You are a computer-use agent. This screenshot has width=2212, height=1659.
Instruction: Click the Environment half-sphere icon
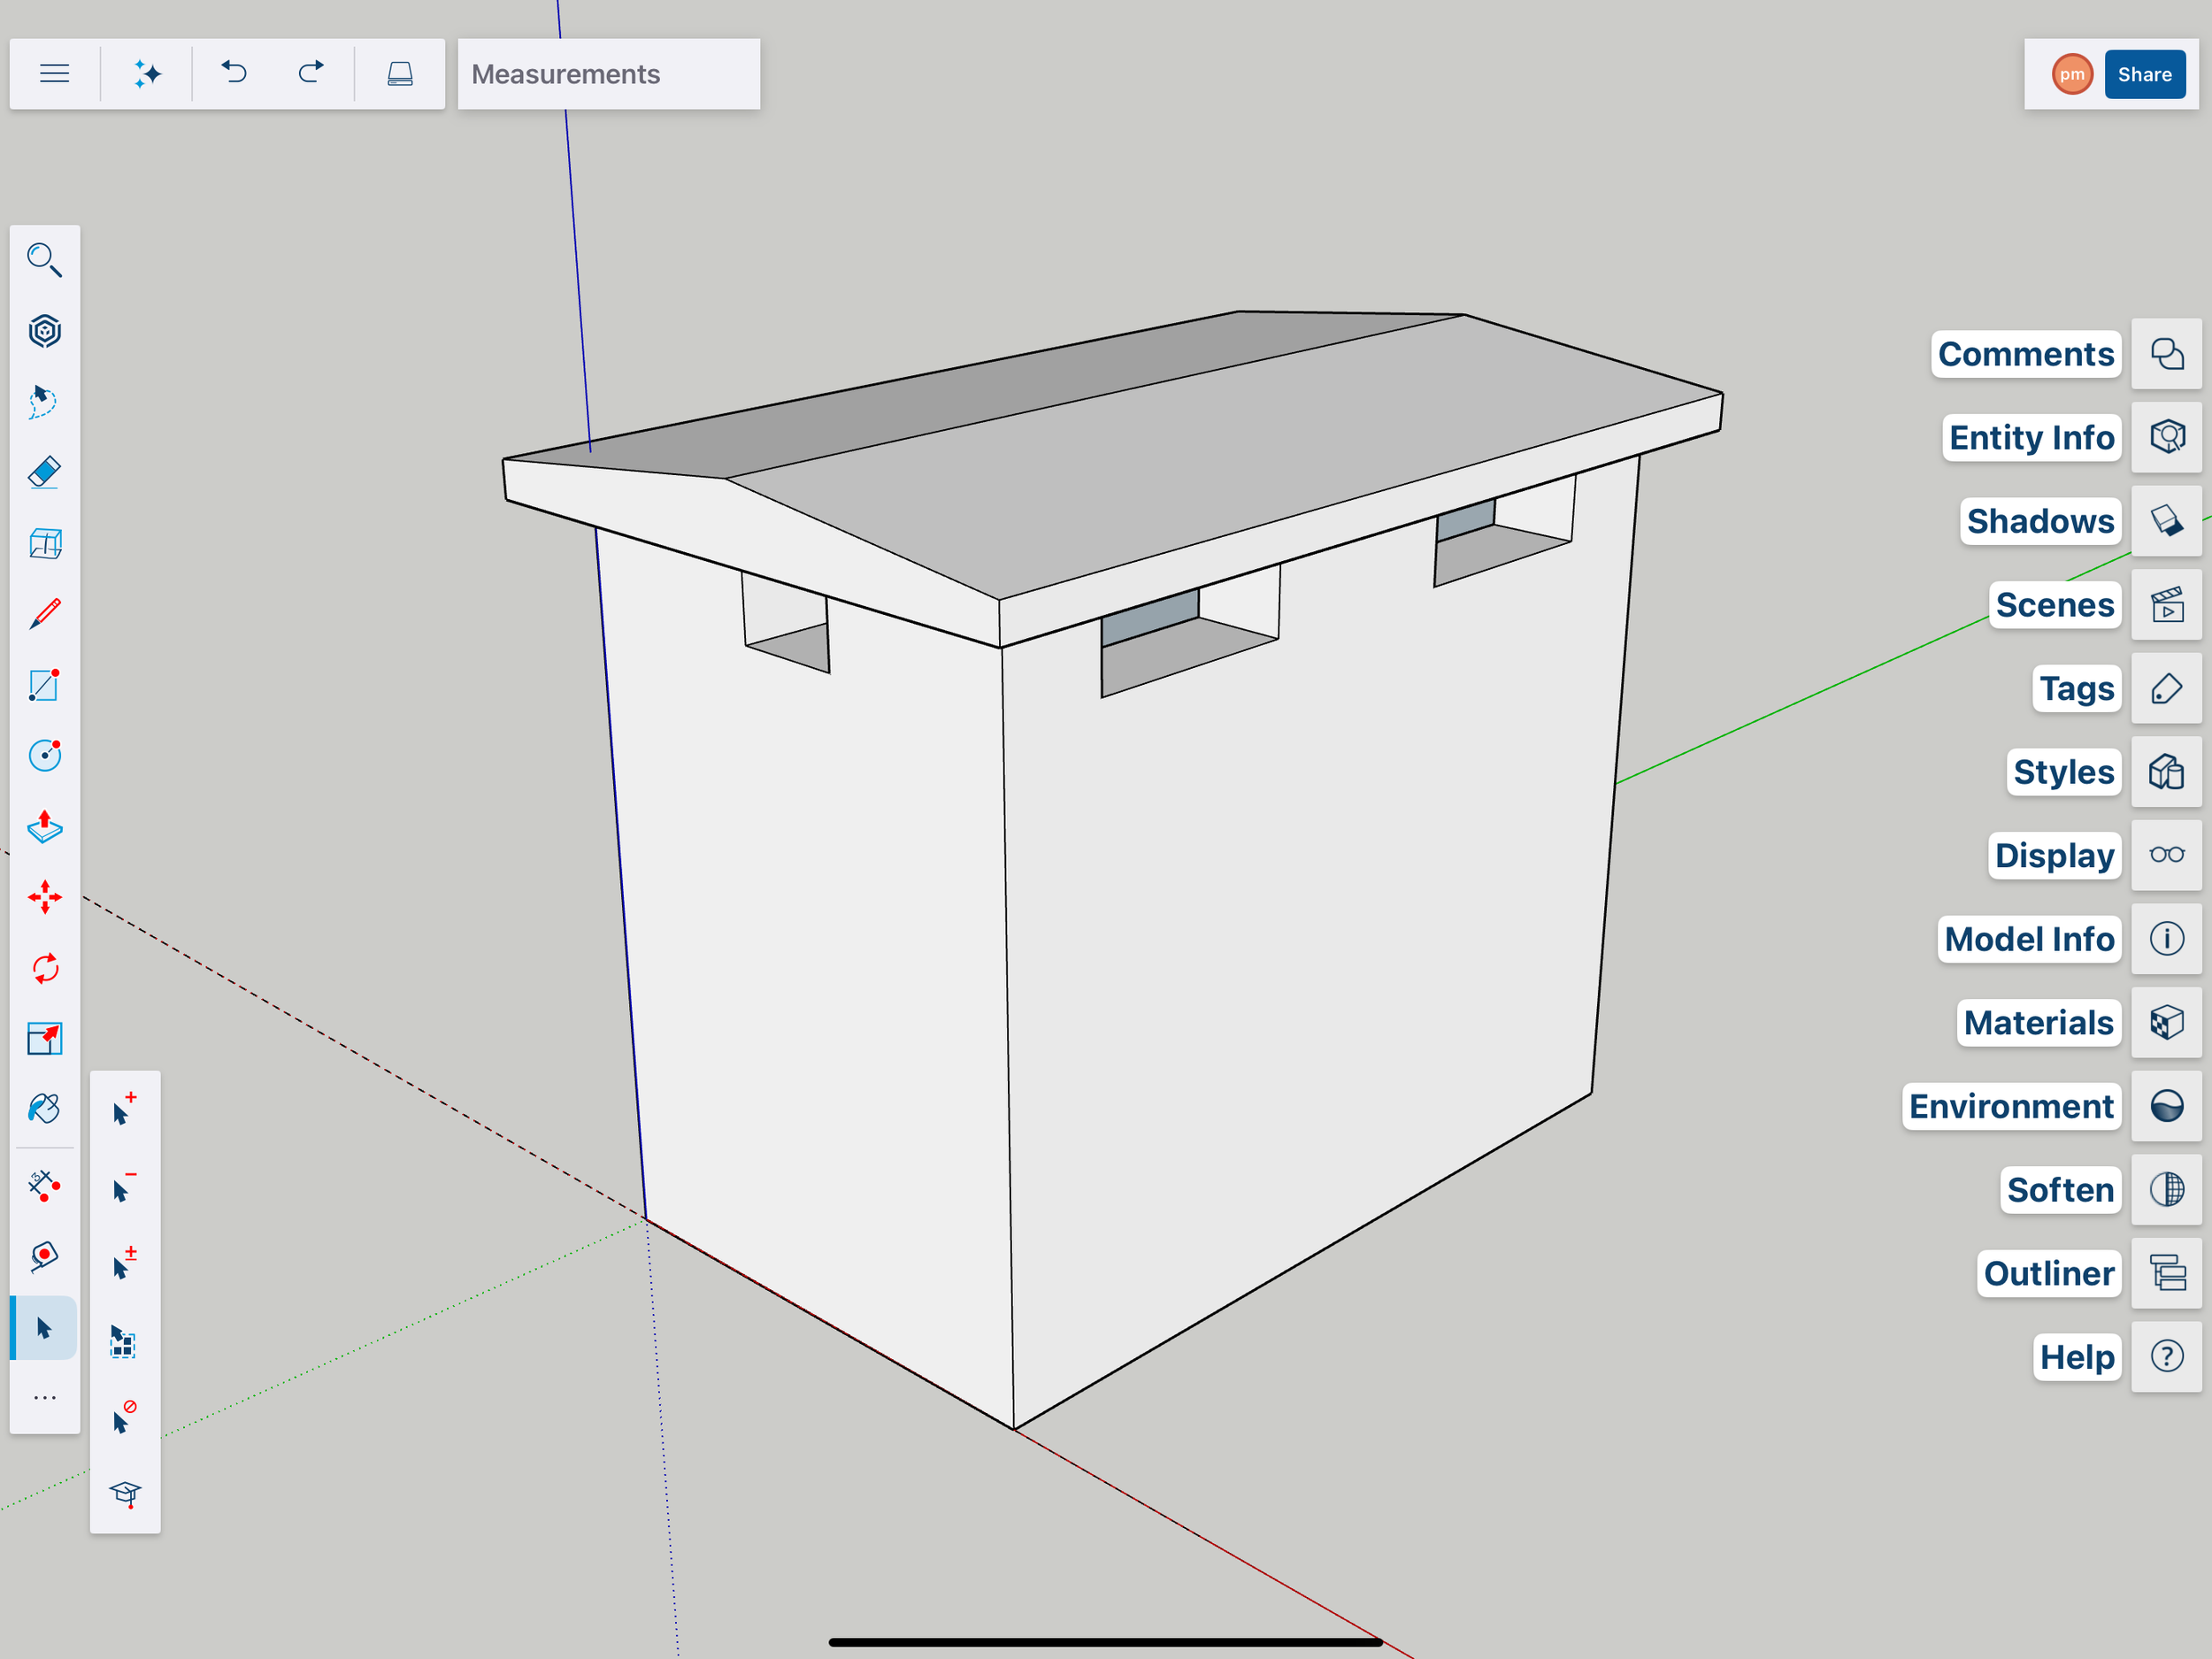(x=2166, y=1106)
